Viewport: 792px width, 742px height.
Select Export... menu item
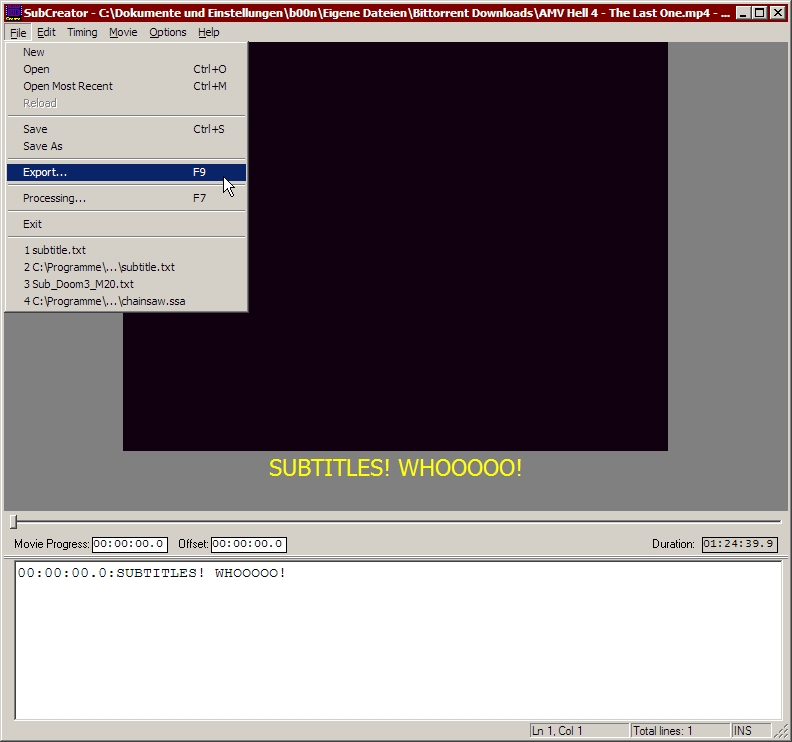(x=126, y=172)
